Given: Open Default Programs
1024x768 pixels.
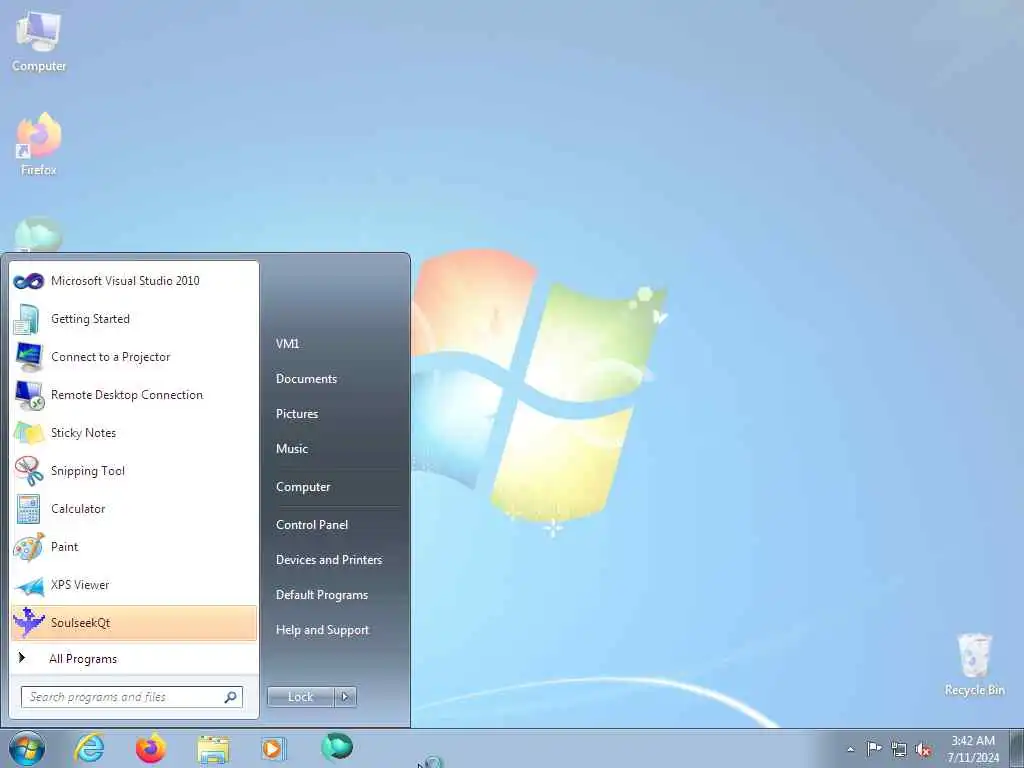Looking at the screenshot, I should click(322, 595).
